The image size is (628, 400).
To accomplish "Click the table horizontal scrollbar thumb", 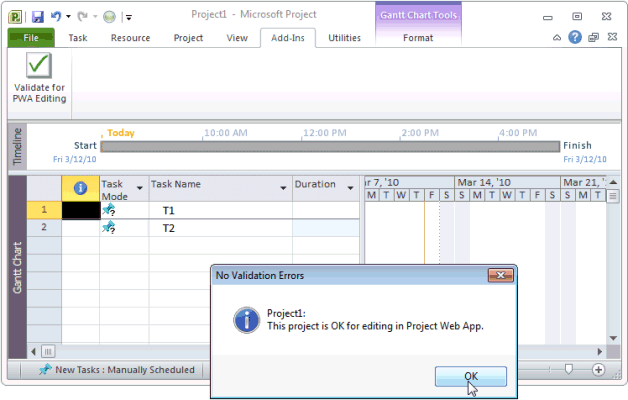I will click(x=48, y=352).
